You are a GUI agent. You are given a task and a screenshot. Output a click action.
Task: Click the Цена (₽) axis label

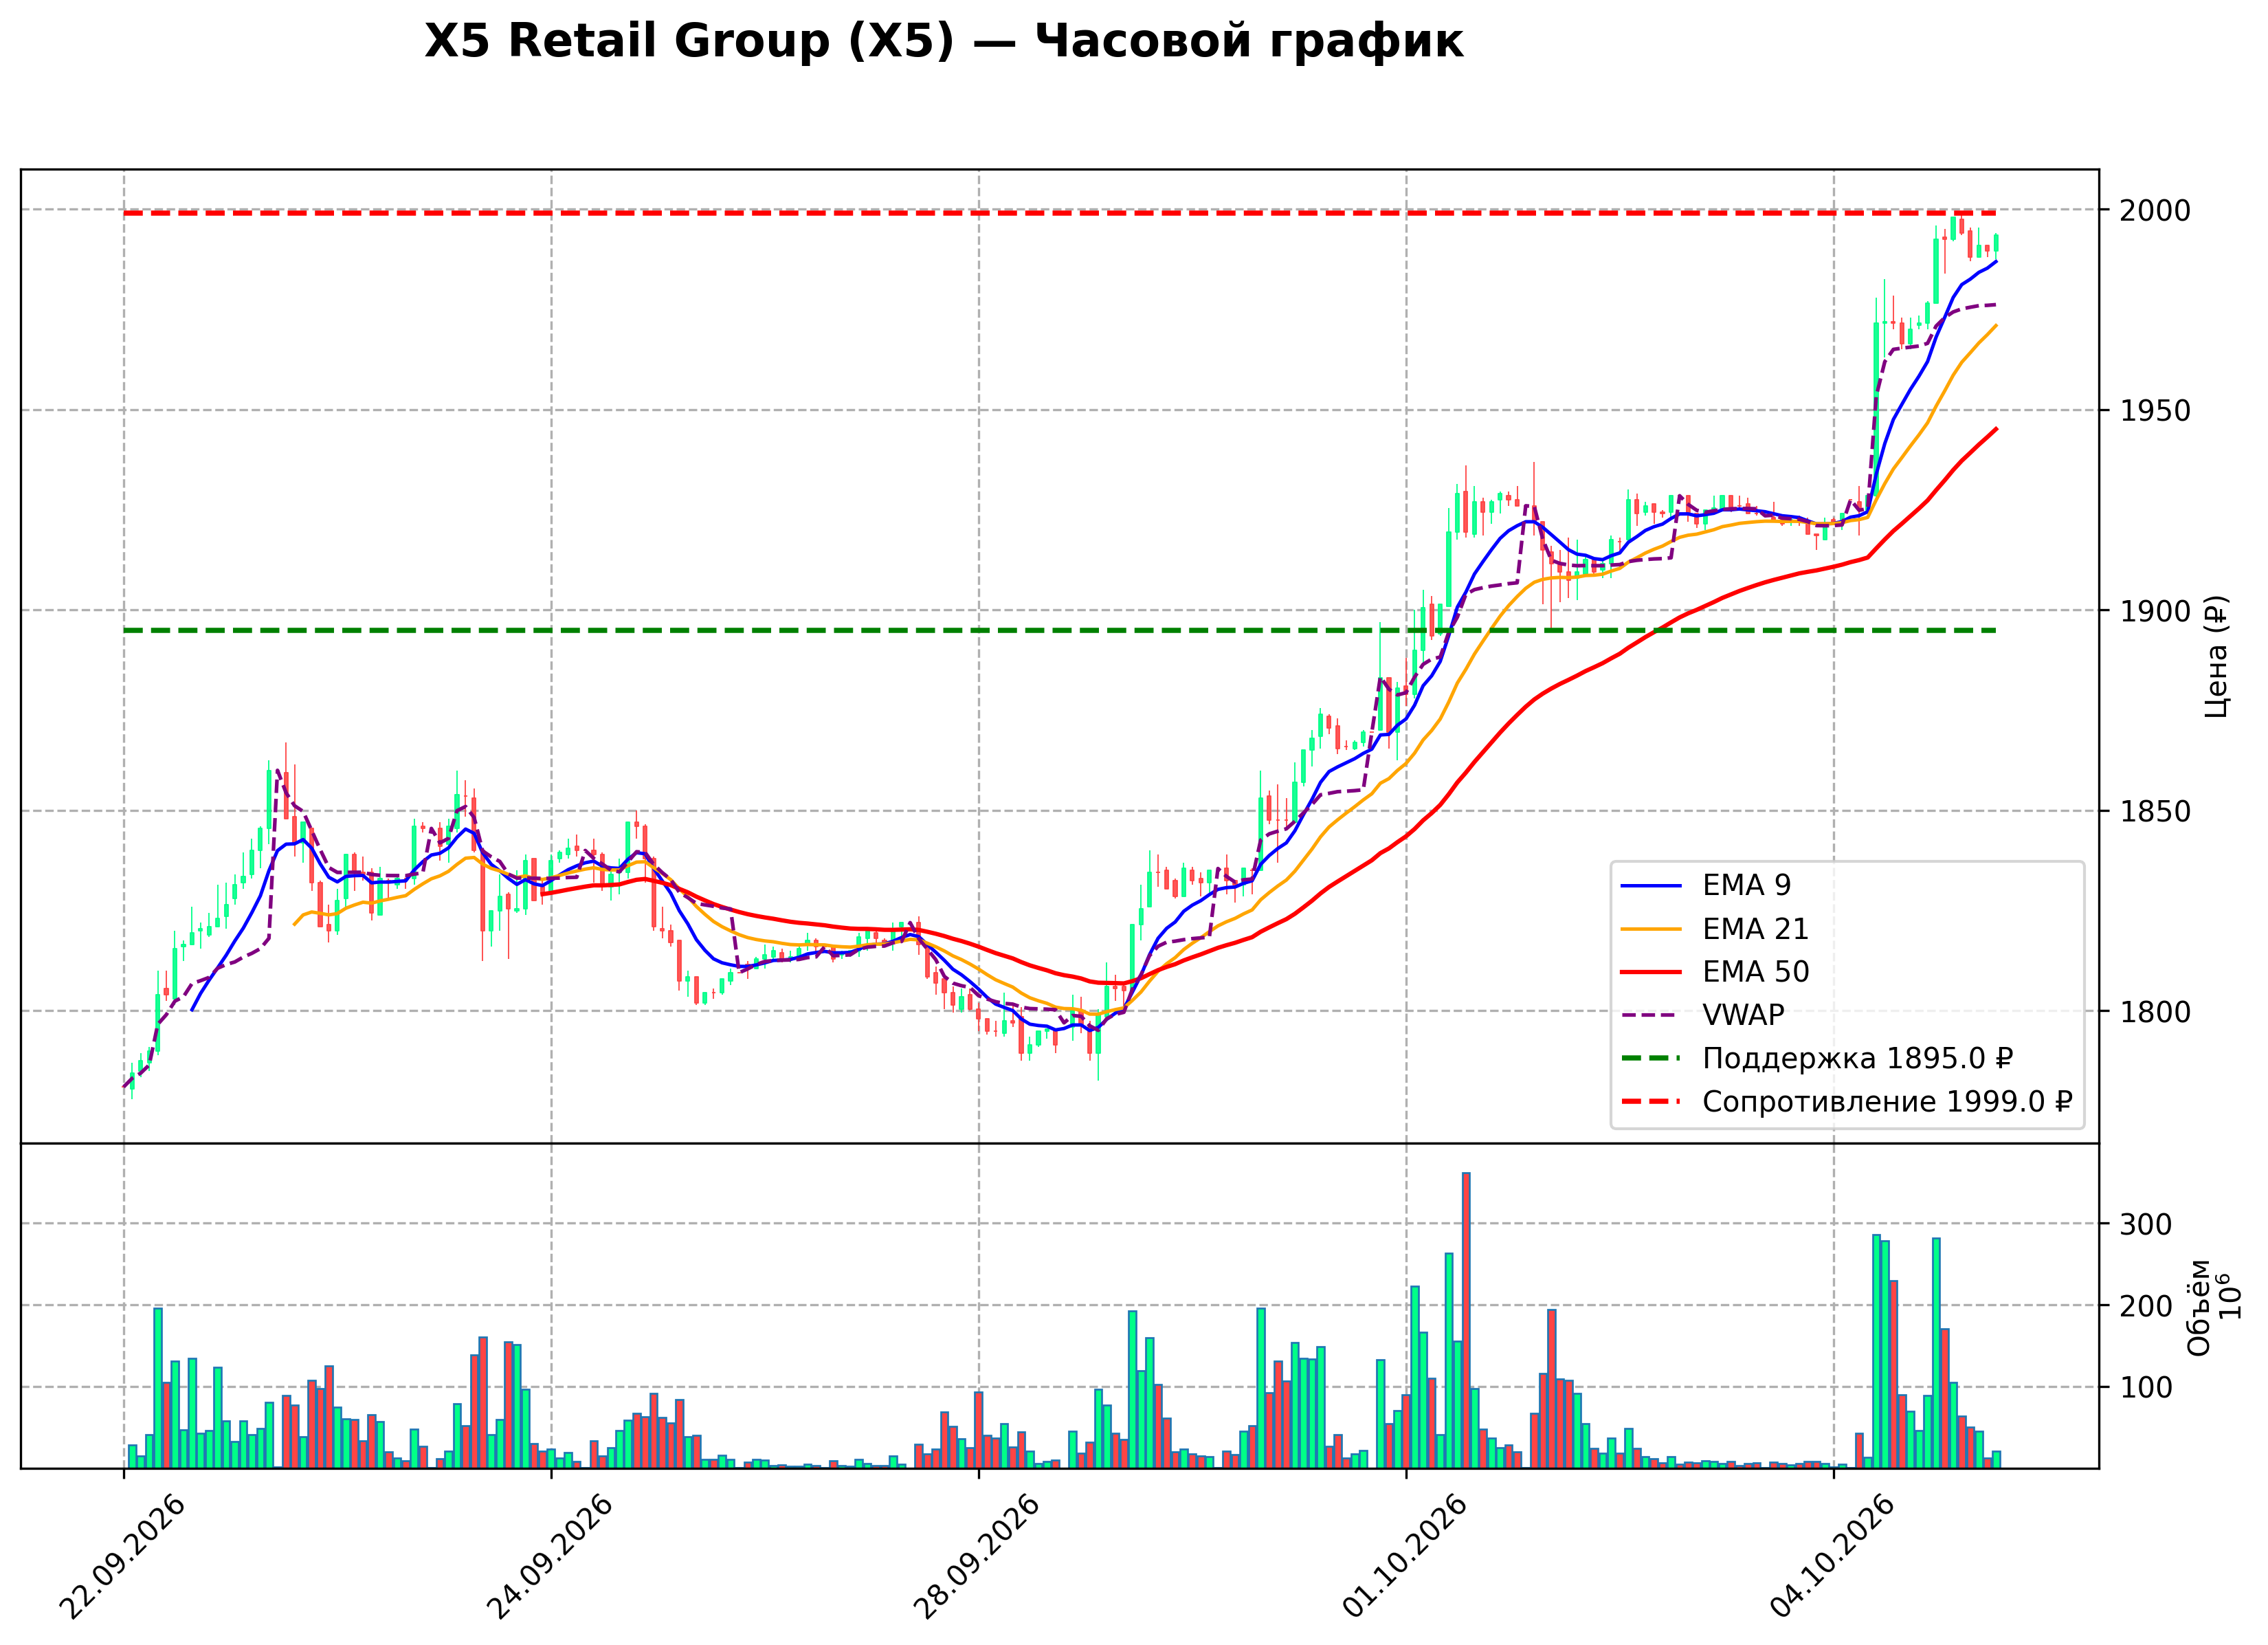(x=2216, y=656)
